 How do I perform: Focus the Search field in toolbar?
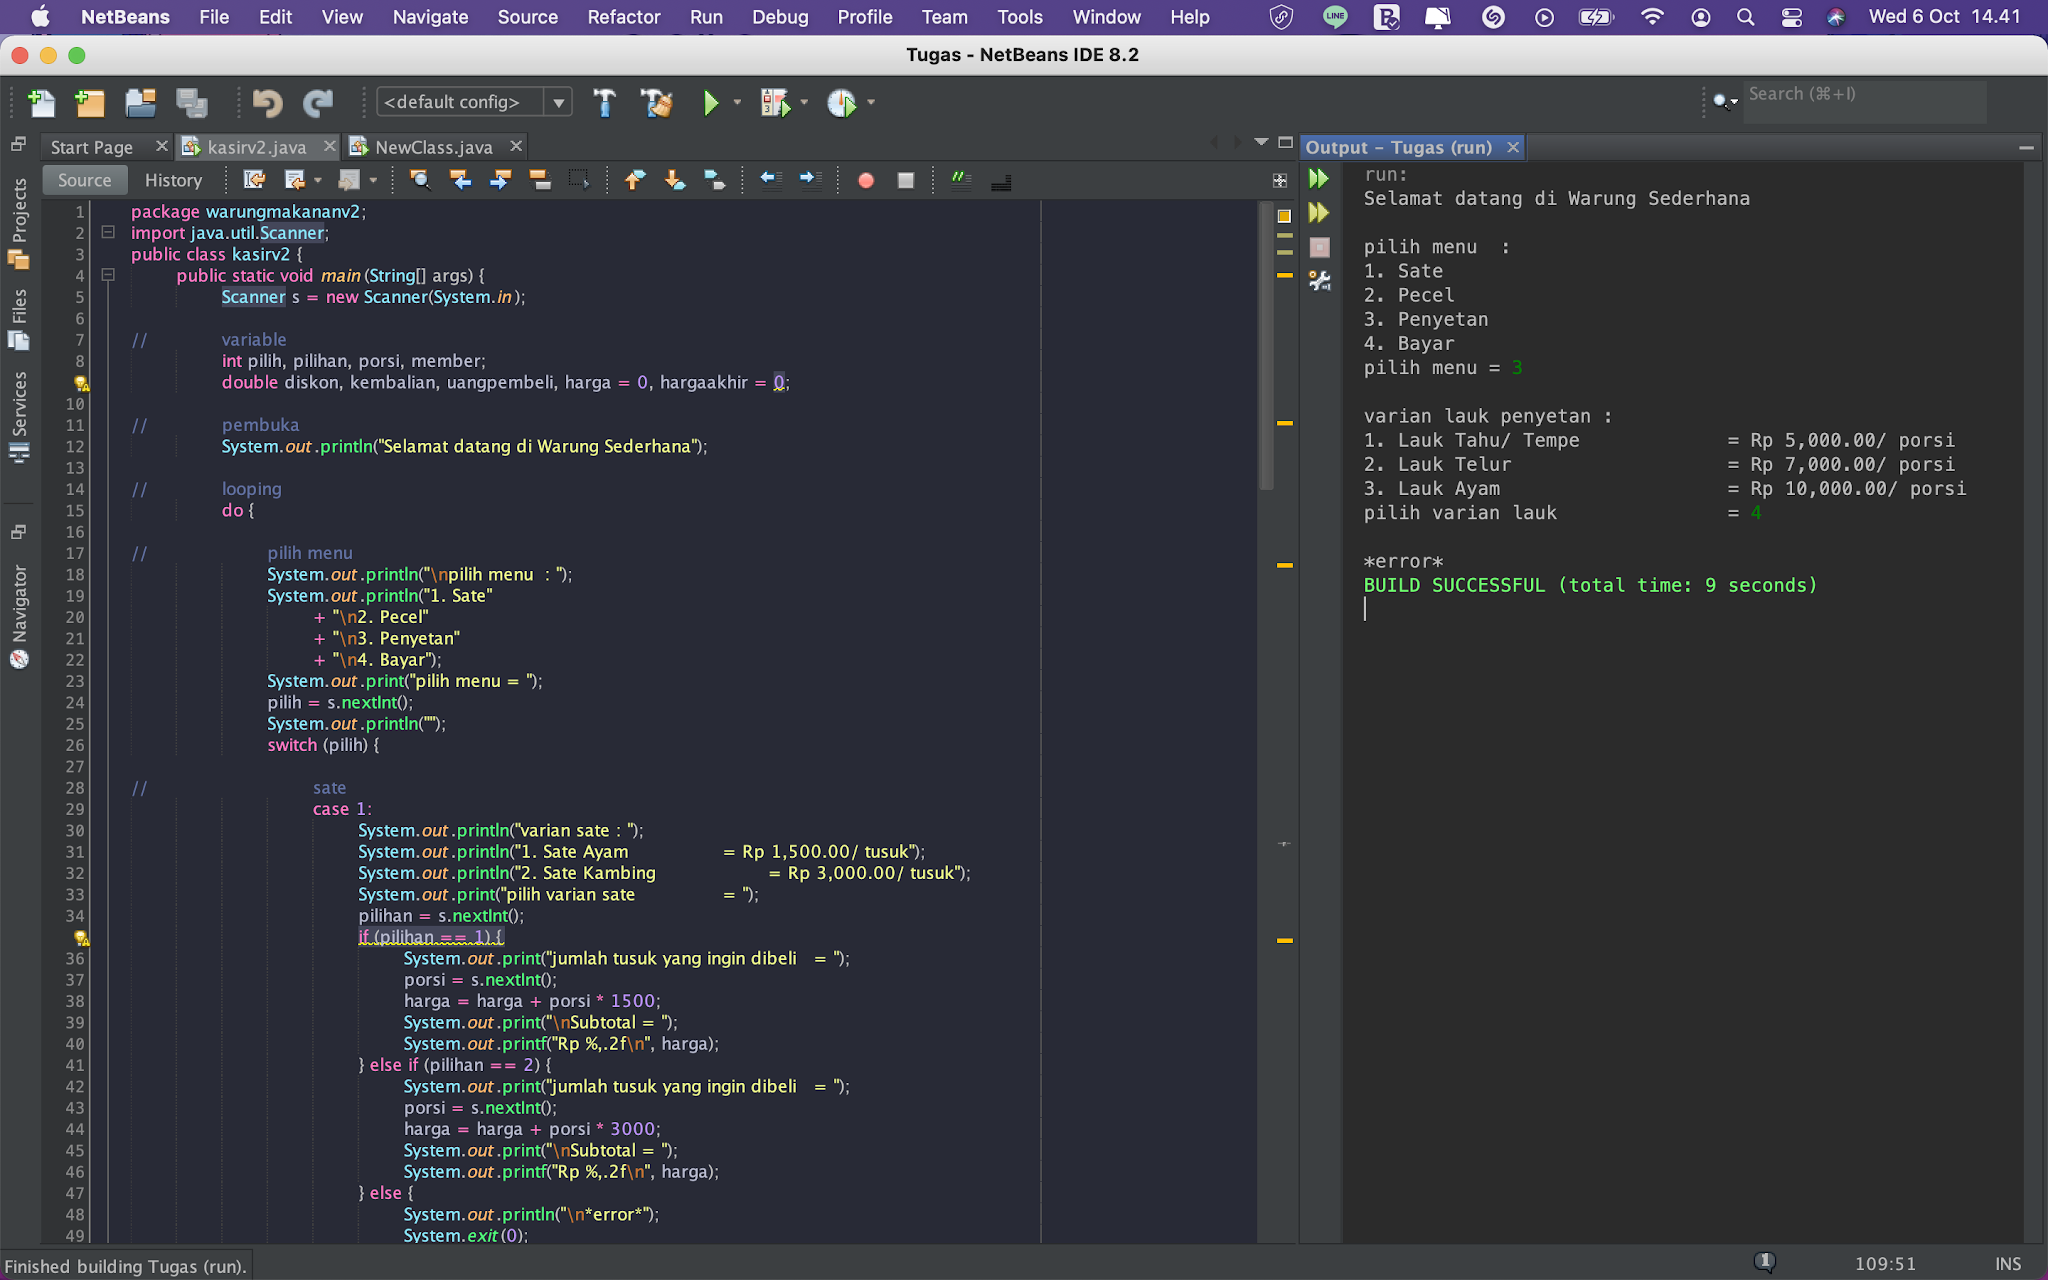[1864, 102]
